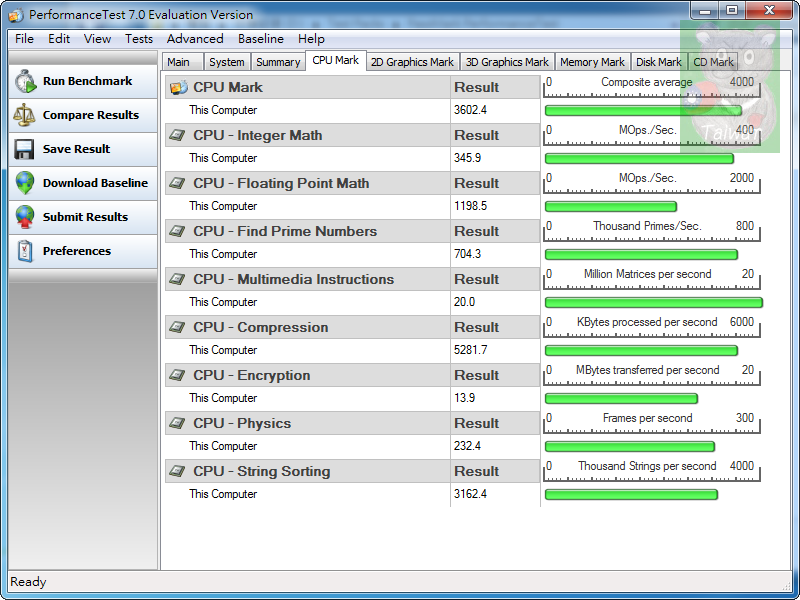800x600 pixels.
Task: Click the Physics result green bar
Action: click(630, 446)
